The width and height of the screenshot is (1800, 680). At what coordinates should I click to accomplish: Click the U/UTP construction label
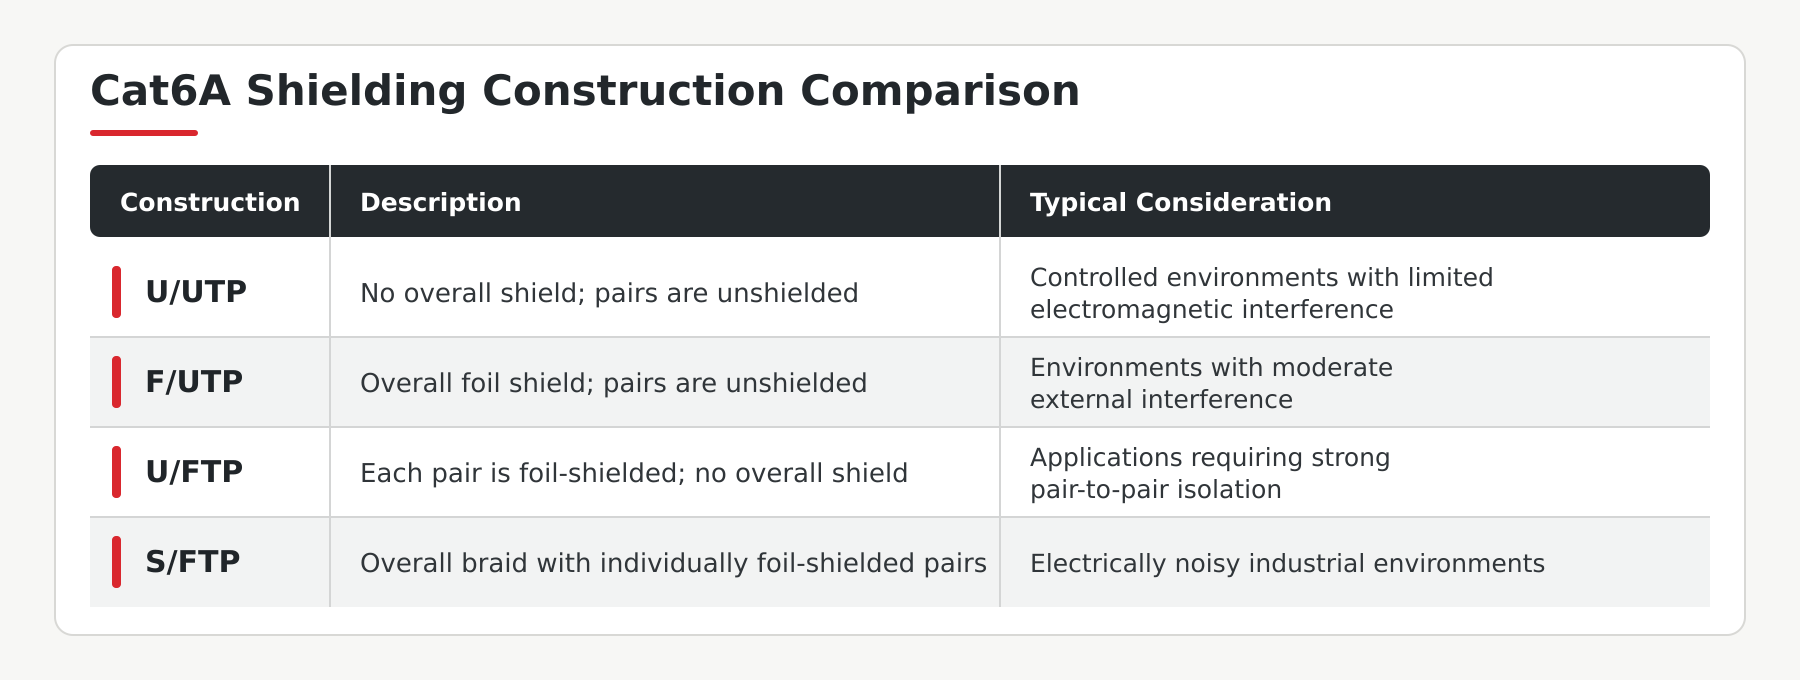[196, 292]
